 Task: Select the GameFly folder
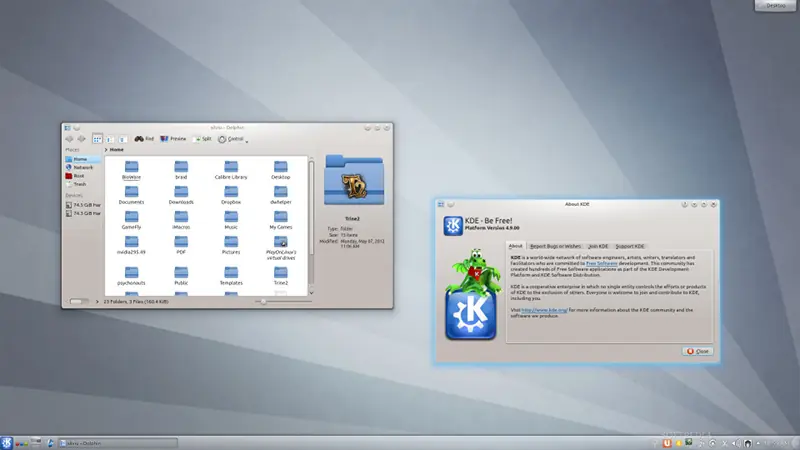coord(131,220)
